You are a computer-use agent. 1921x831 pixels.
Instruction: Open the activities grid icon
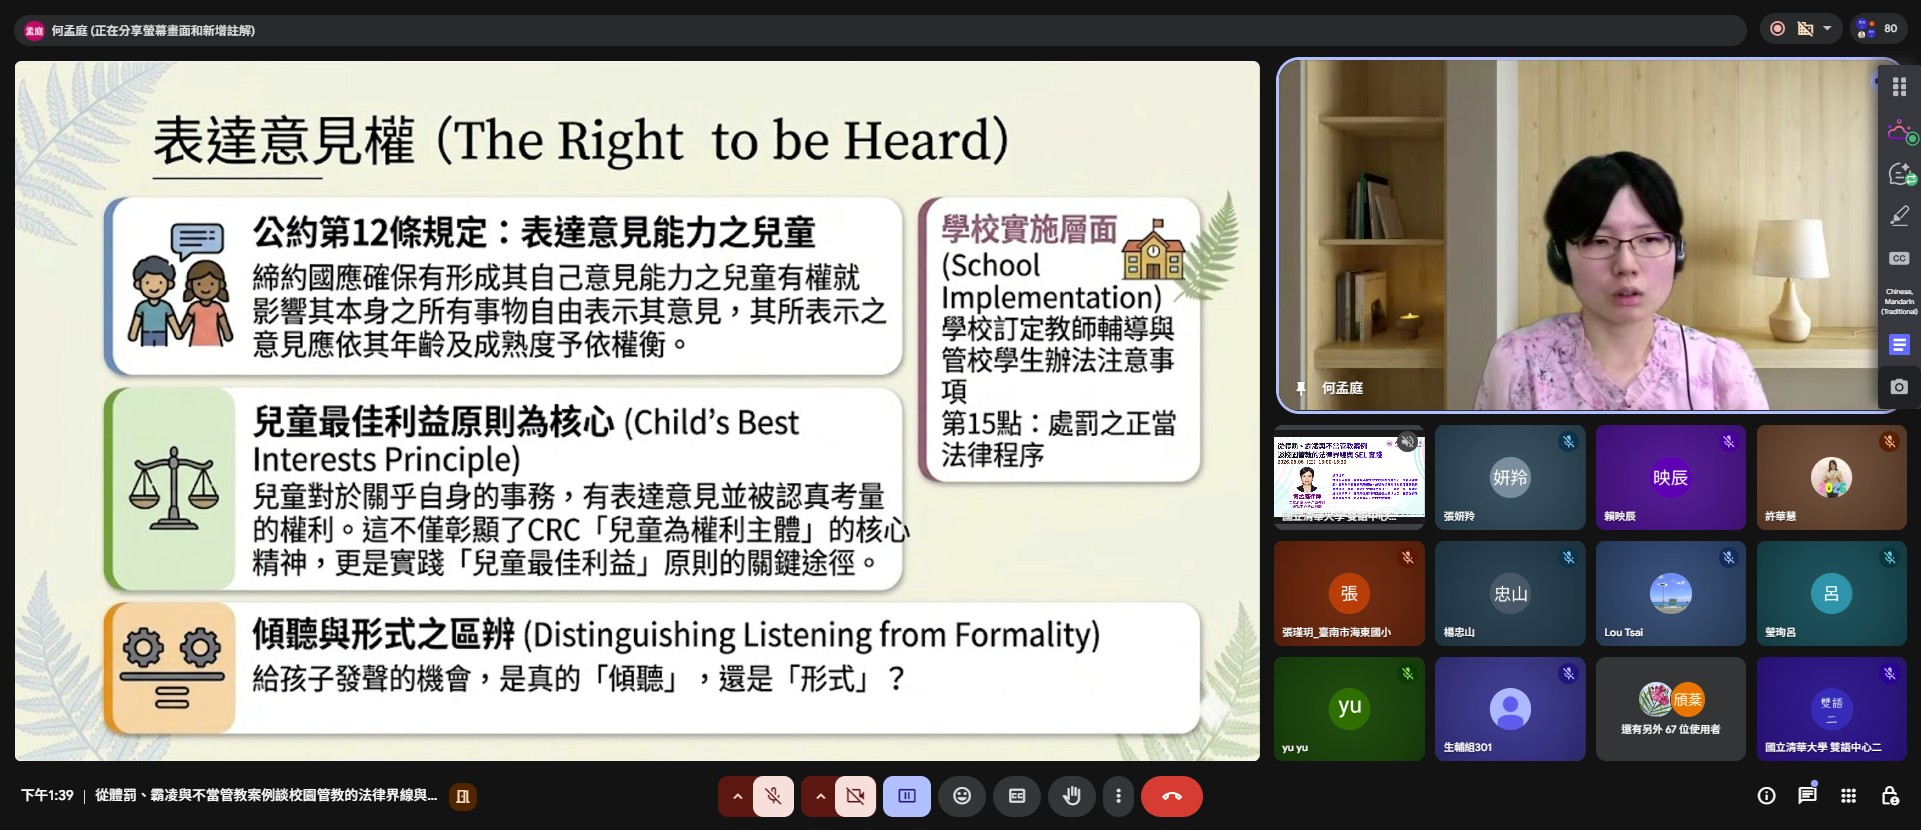pyautogui.click(x=1848, y=796)
